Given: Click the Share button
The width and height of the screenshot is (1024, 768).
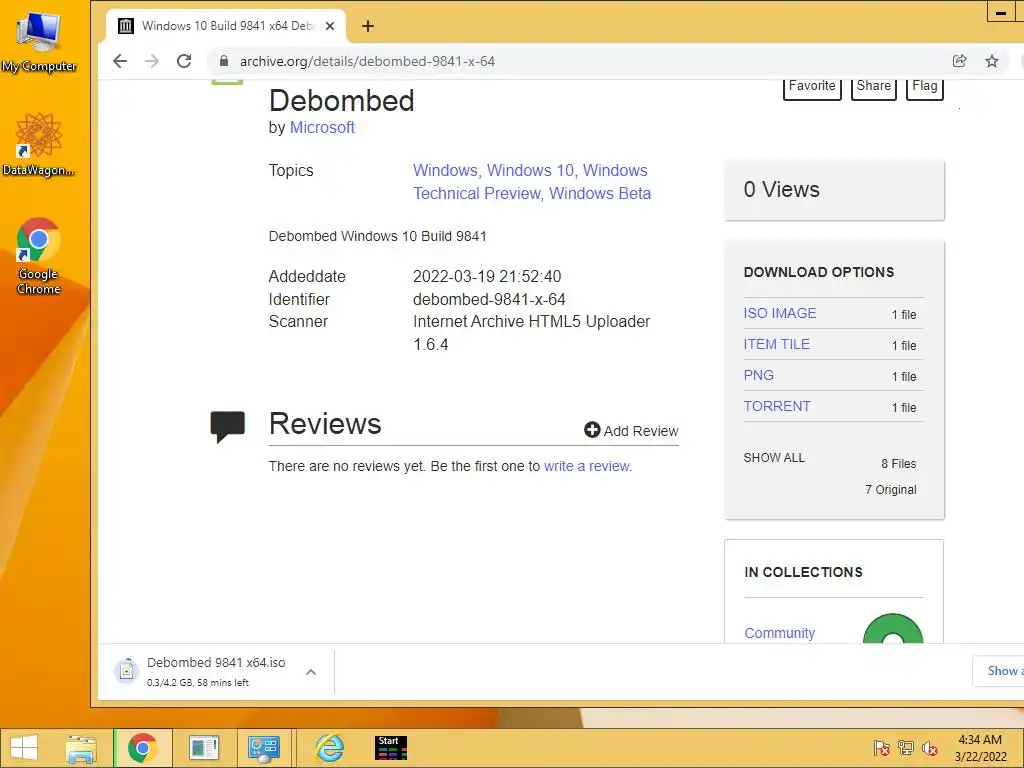Looking at the screenshot, I should pos(874,88).
